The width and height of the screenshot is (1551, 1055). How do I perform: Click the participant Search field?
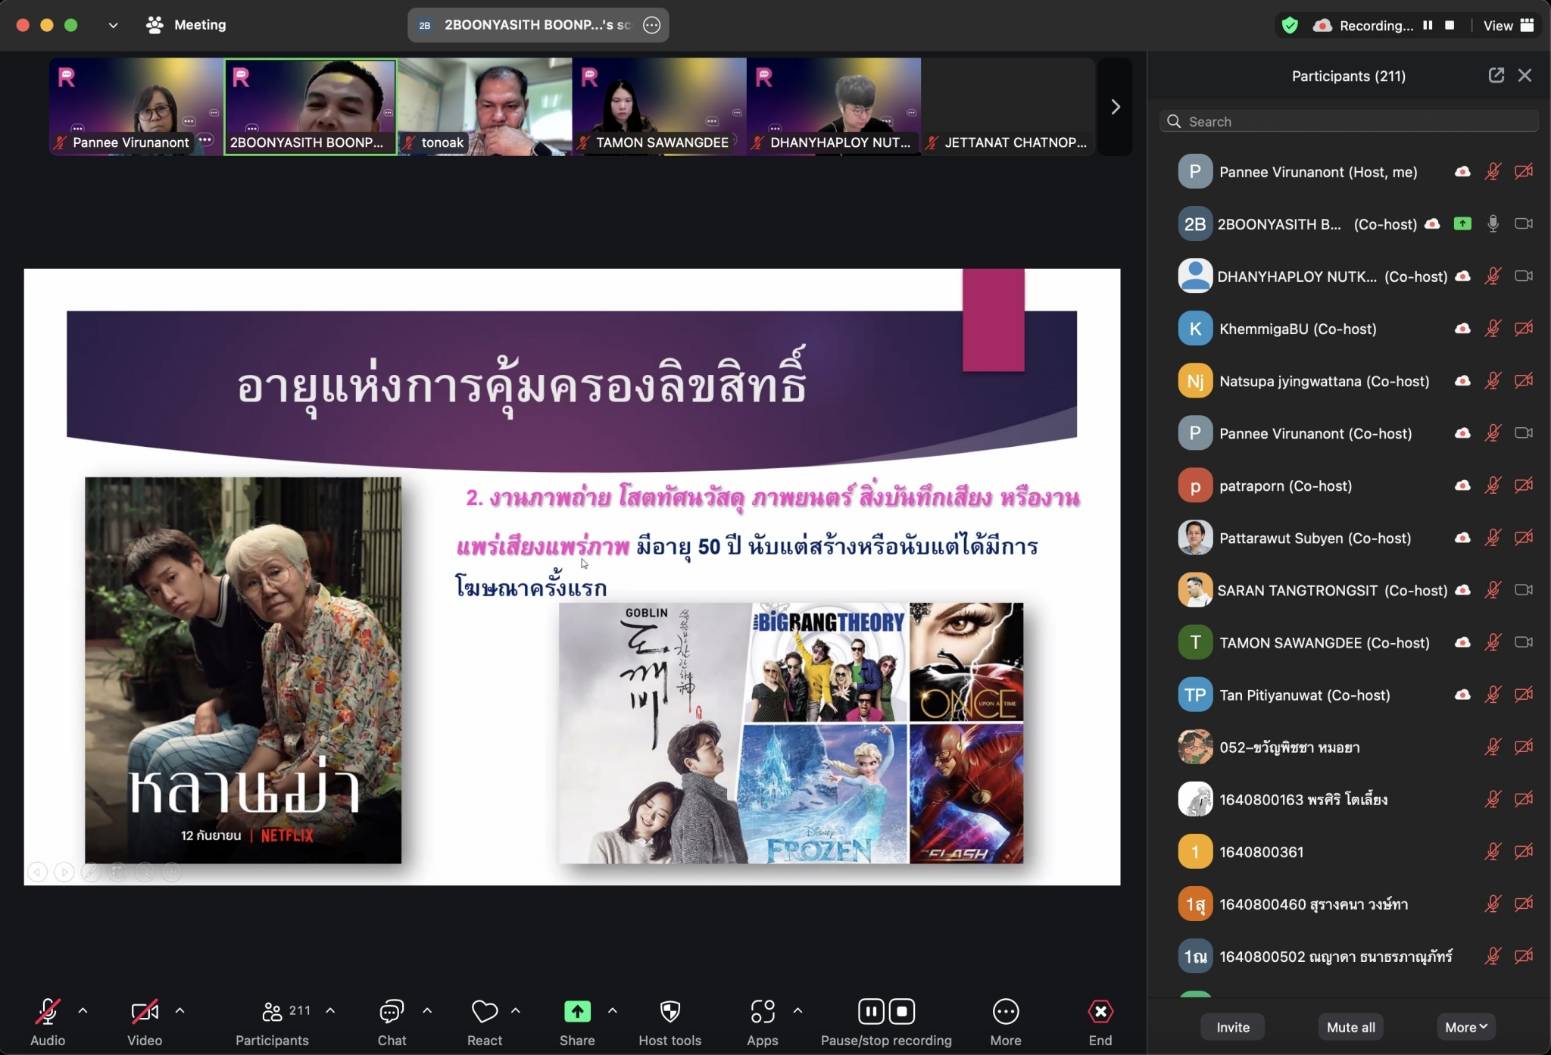[x=1349, y=121]
